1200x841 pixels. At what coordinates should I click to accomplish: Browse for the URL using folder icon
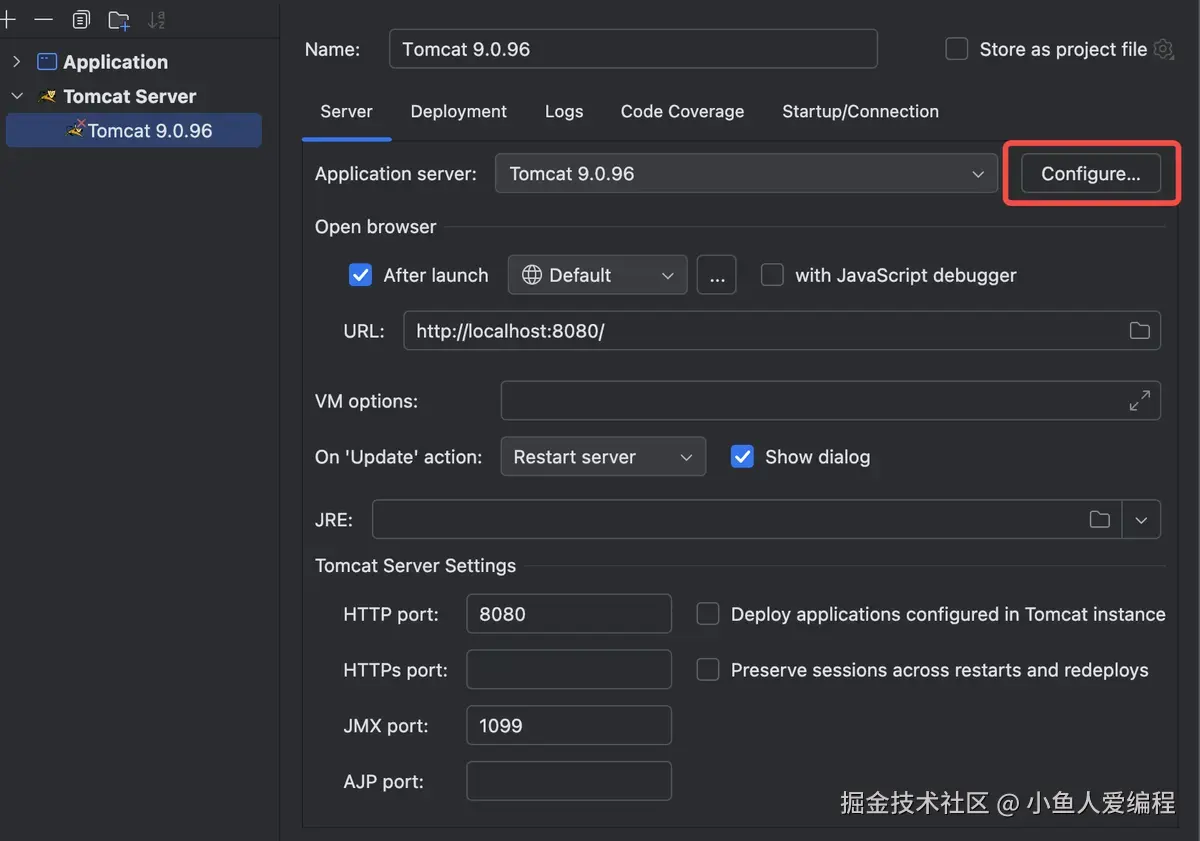(x=1139, y=330)
